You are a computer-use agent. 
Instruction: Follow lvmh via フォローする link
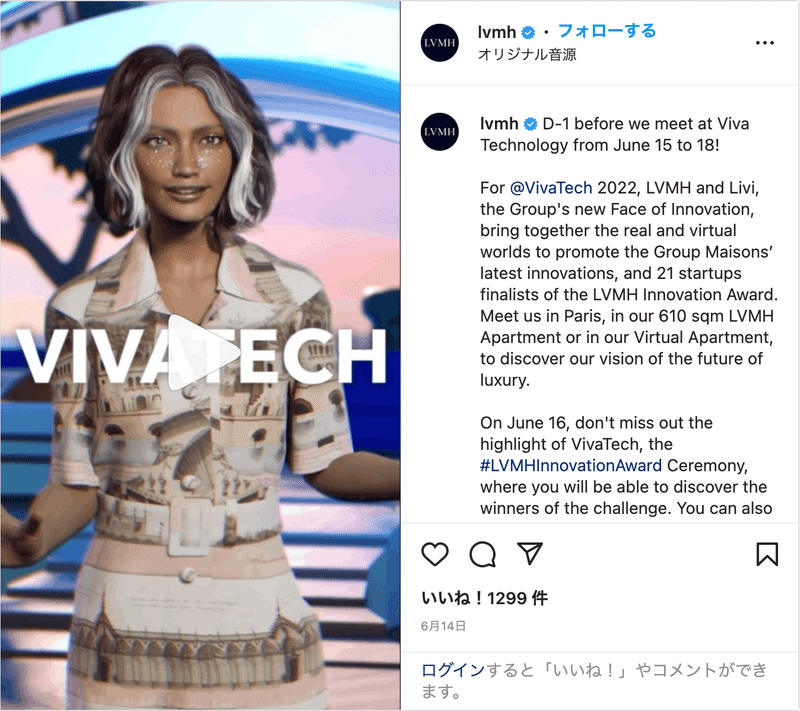click(x=607, y=31)
